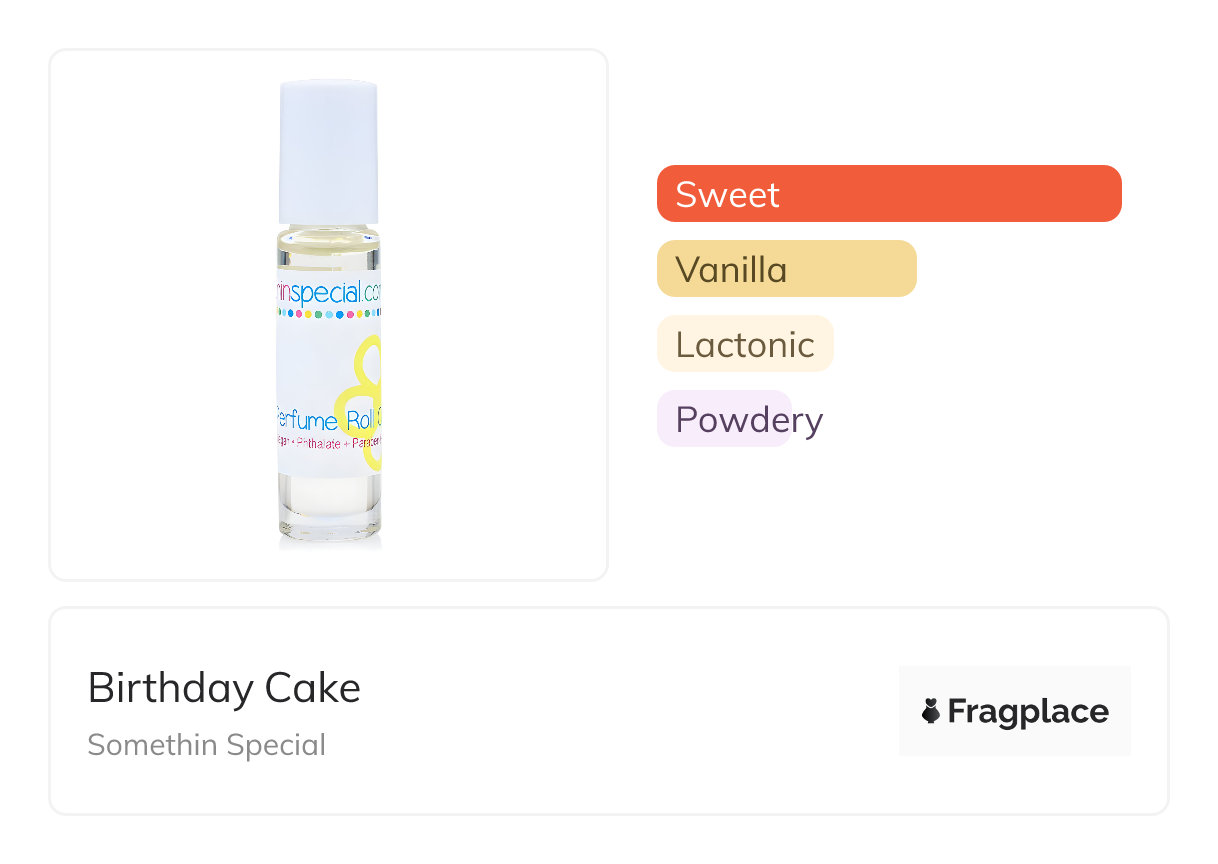The height and width of the screenshot is (864, 1218).
Task: Click the clear glass bottle base
Action: (x=329, y=508)
